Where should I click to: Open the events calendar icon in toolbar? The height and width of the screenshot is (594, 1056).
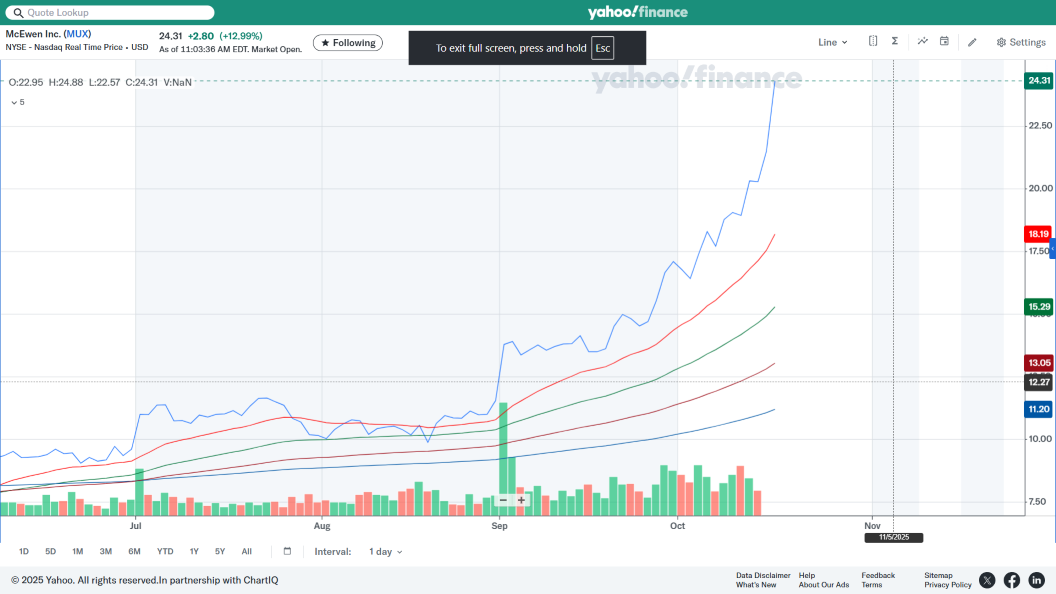[944, 42]
